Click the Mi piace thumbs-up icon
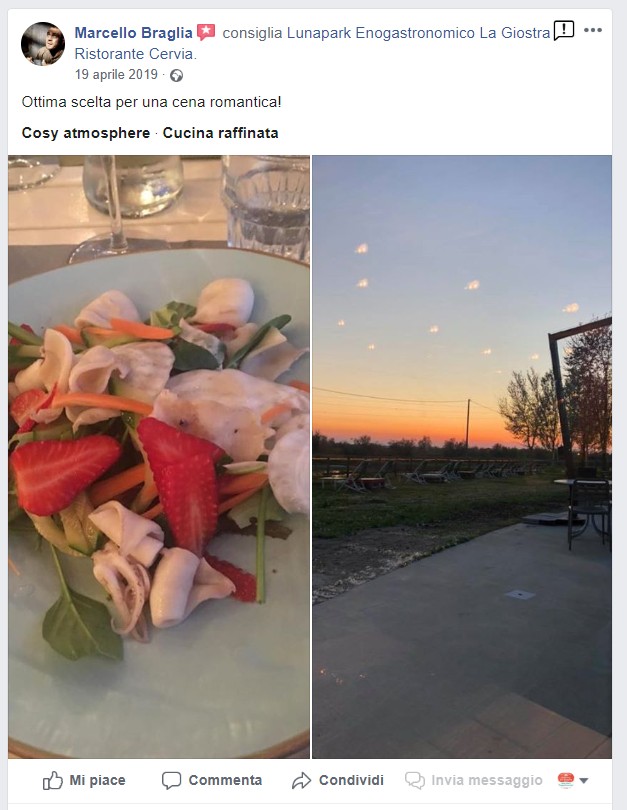 click(53, 780)
